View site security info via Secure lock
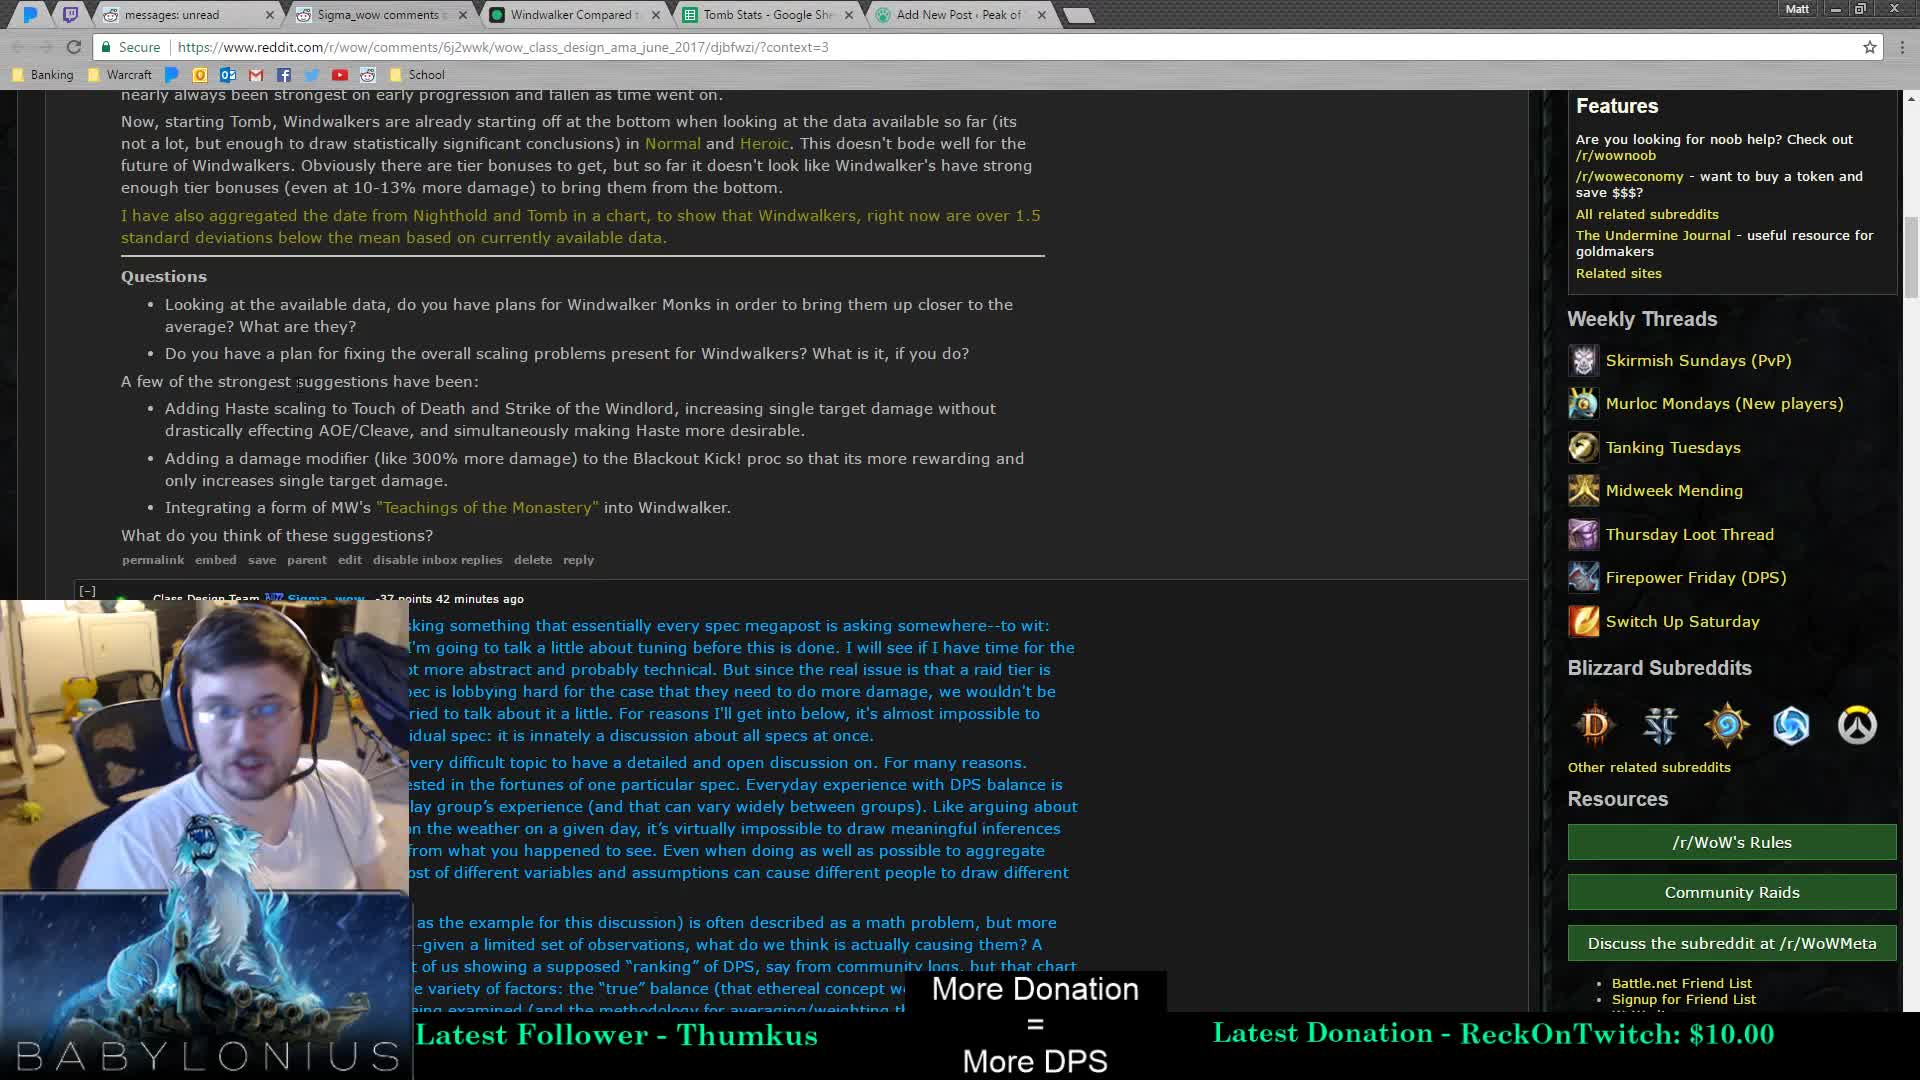Viewport: 1920px width, 1080px height. pos(130,47)
